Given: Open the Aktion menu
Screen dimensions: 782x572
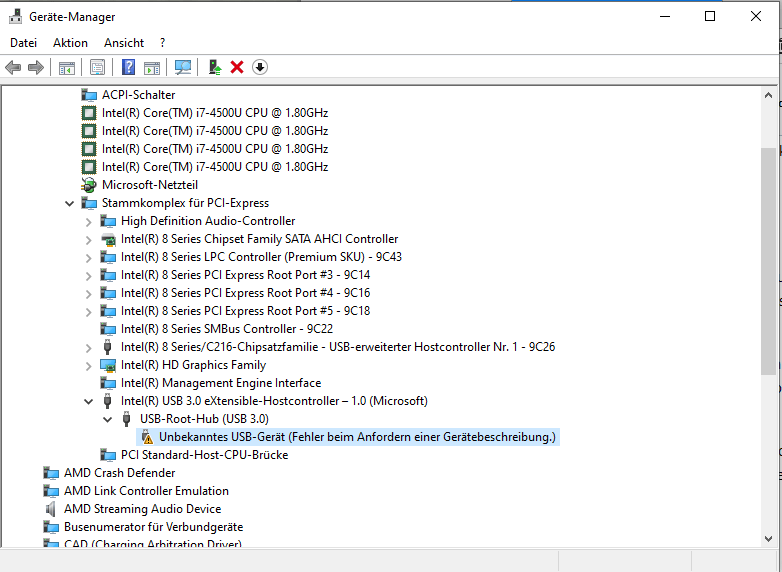Looking at the screenshot, I should tap(70, 43).
